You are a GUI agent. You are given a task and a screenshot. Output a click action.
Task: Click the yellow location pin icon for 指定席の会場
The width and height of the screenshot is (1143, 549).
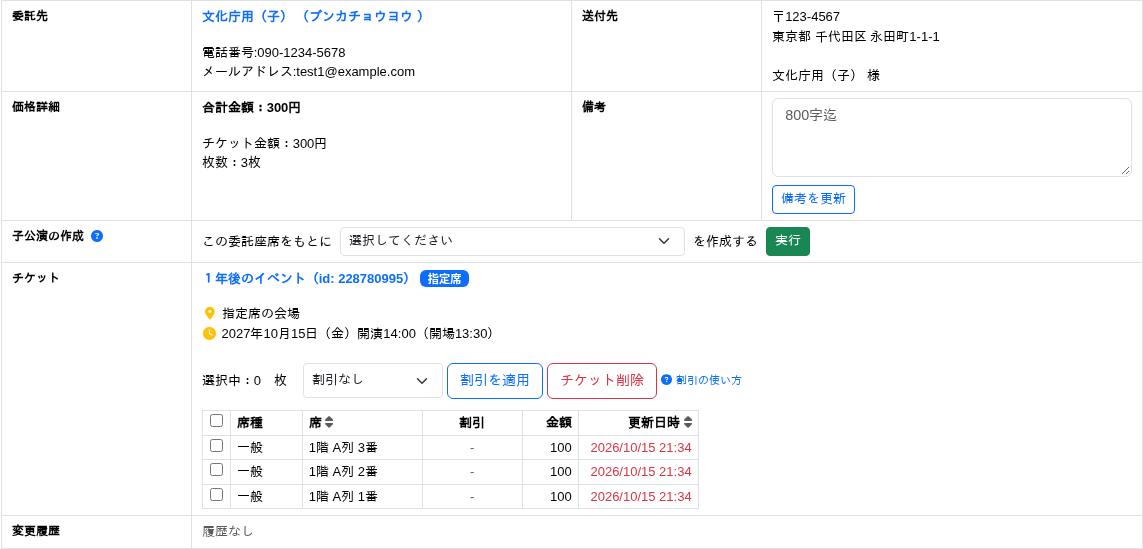click(x=209, y=314)
